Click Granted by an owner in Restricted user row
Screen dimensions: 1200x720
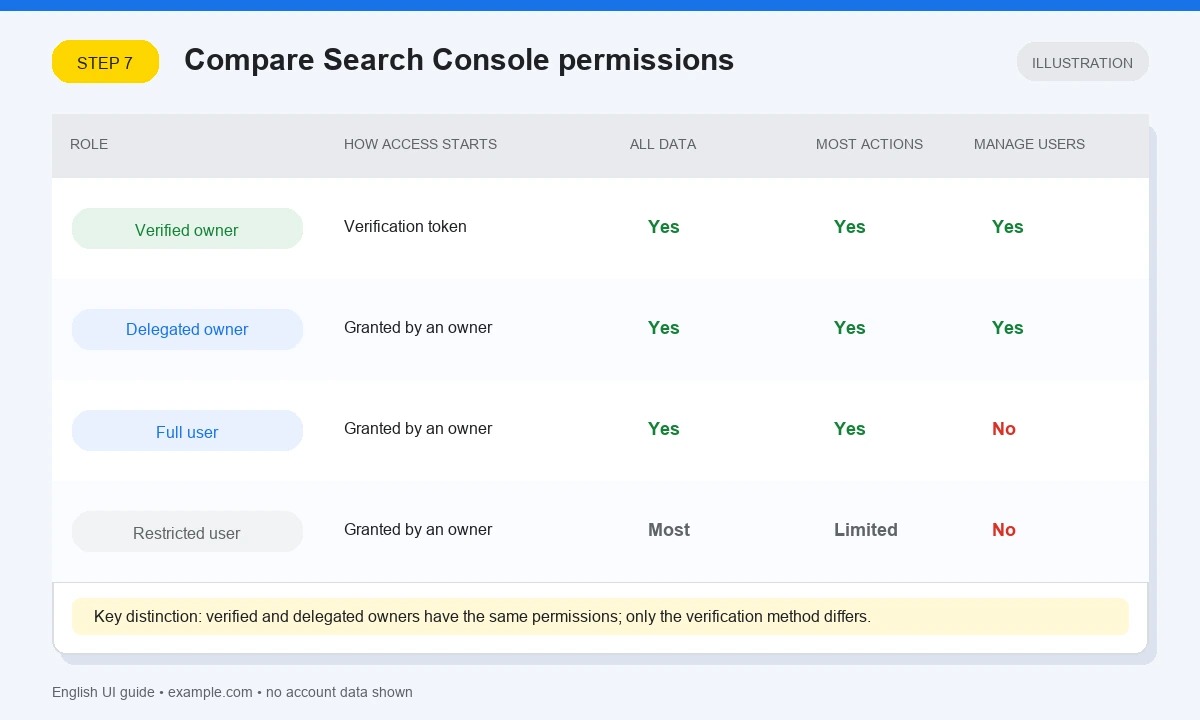tap(418, 529)
